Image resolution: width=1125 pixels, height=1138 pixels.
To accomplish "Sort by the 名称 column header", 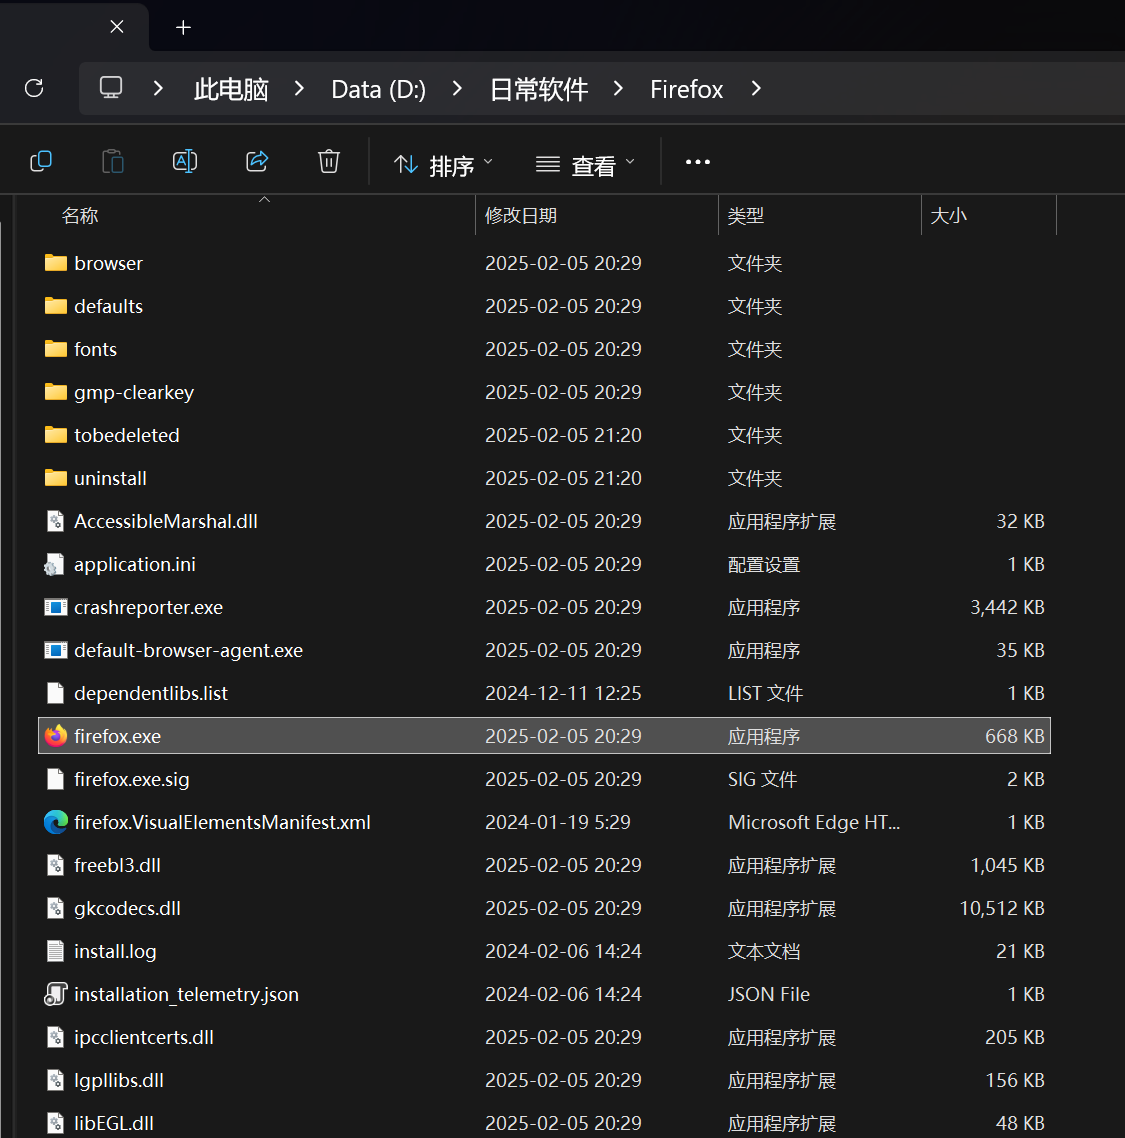I will pyautogui.click(x=80, y=216).
